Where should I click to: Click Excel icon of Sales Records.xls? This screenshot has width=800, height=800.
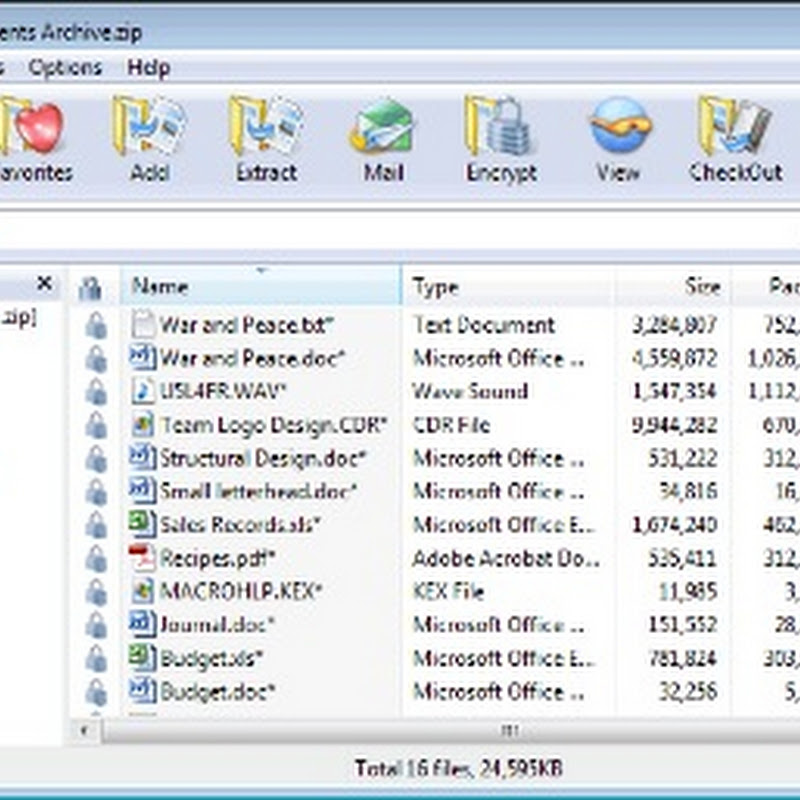pos(142,524)
